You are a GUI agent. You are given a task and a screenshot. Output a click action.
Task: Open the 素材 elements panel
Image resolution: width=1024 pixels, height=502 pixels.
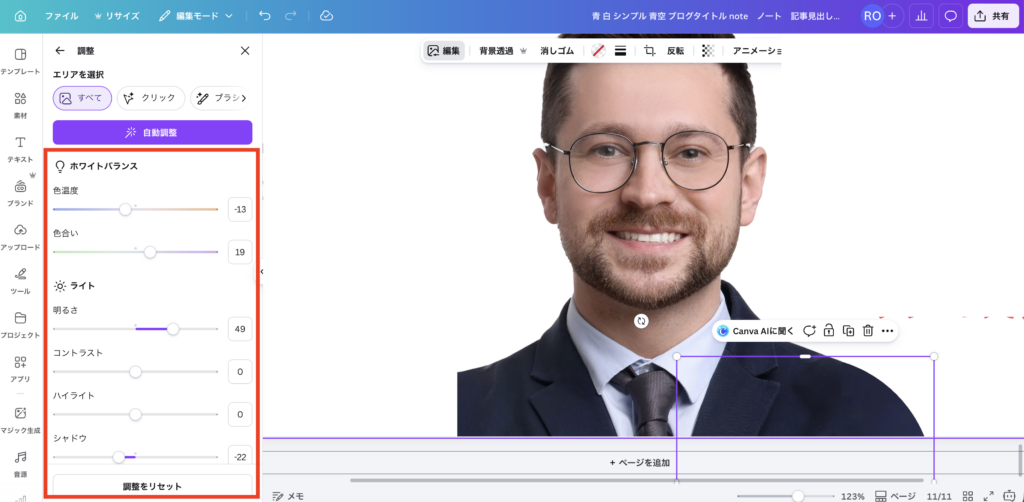[x=20, y=104]
